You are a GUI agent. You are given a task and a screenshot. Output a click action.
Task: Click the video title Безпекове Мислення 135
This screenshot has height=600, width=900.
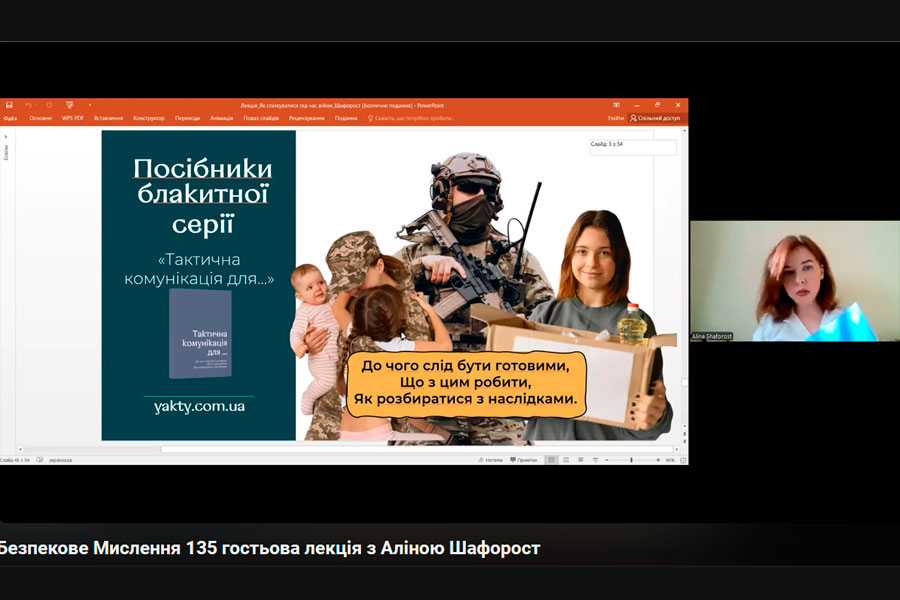point(270,548)
